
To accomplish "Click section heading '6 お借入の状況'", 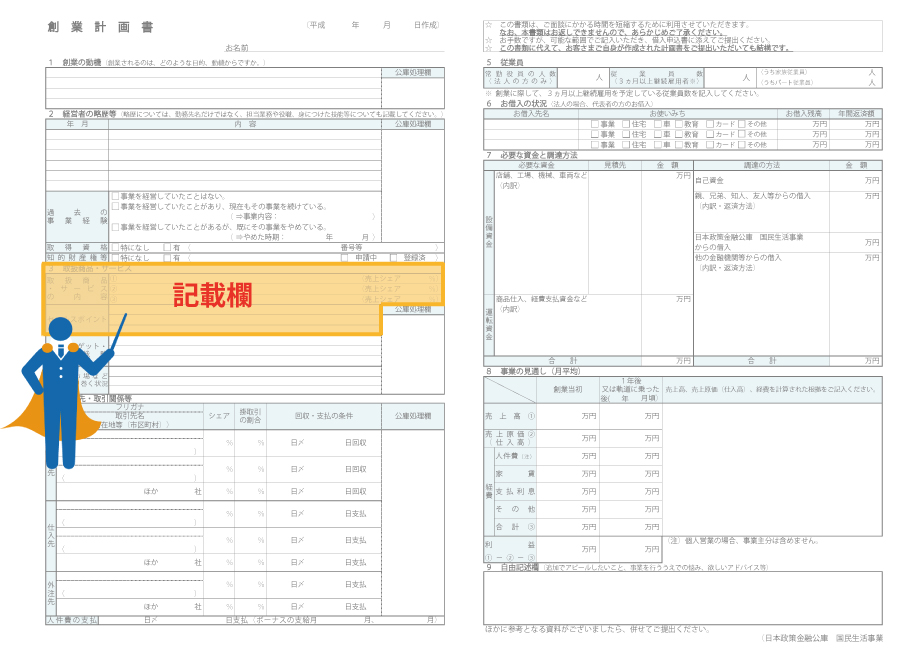I will tap(515, 103).
